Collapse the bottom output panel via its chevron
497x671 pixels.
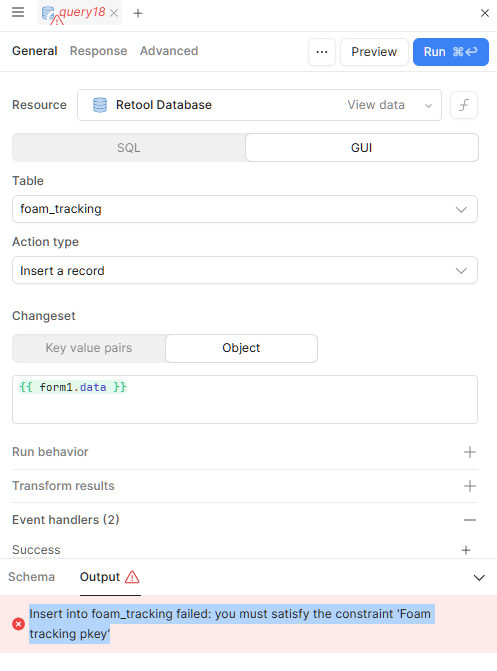[479, 577]
